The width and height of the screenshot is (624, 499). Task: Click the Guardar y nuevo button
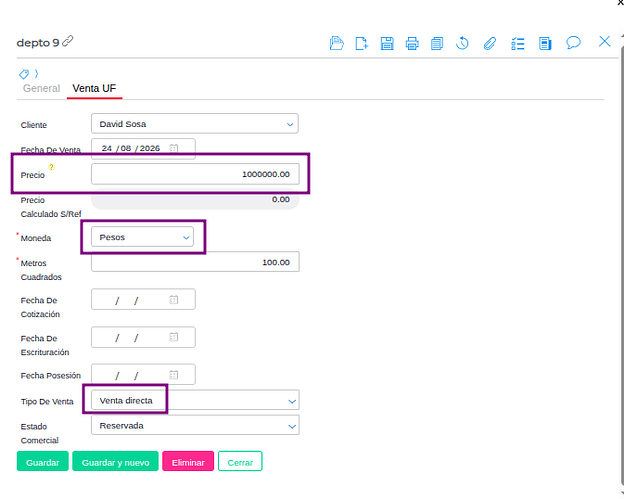point(115,462)
